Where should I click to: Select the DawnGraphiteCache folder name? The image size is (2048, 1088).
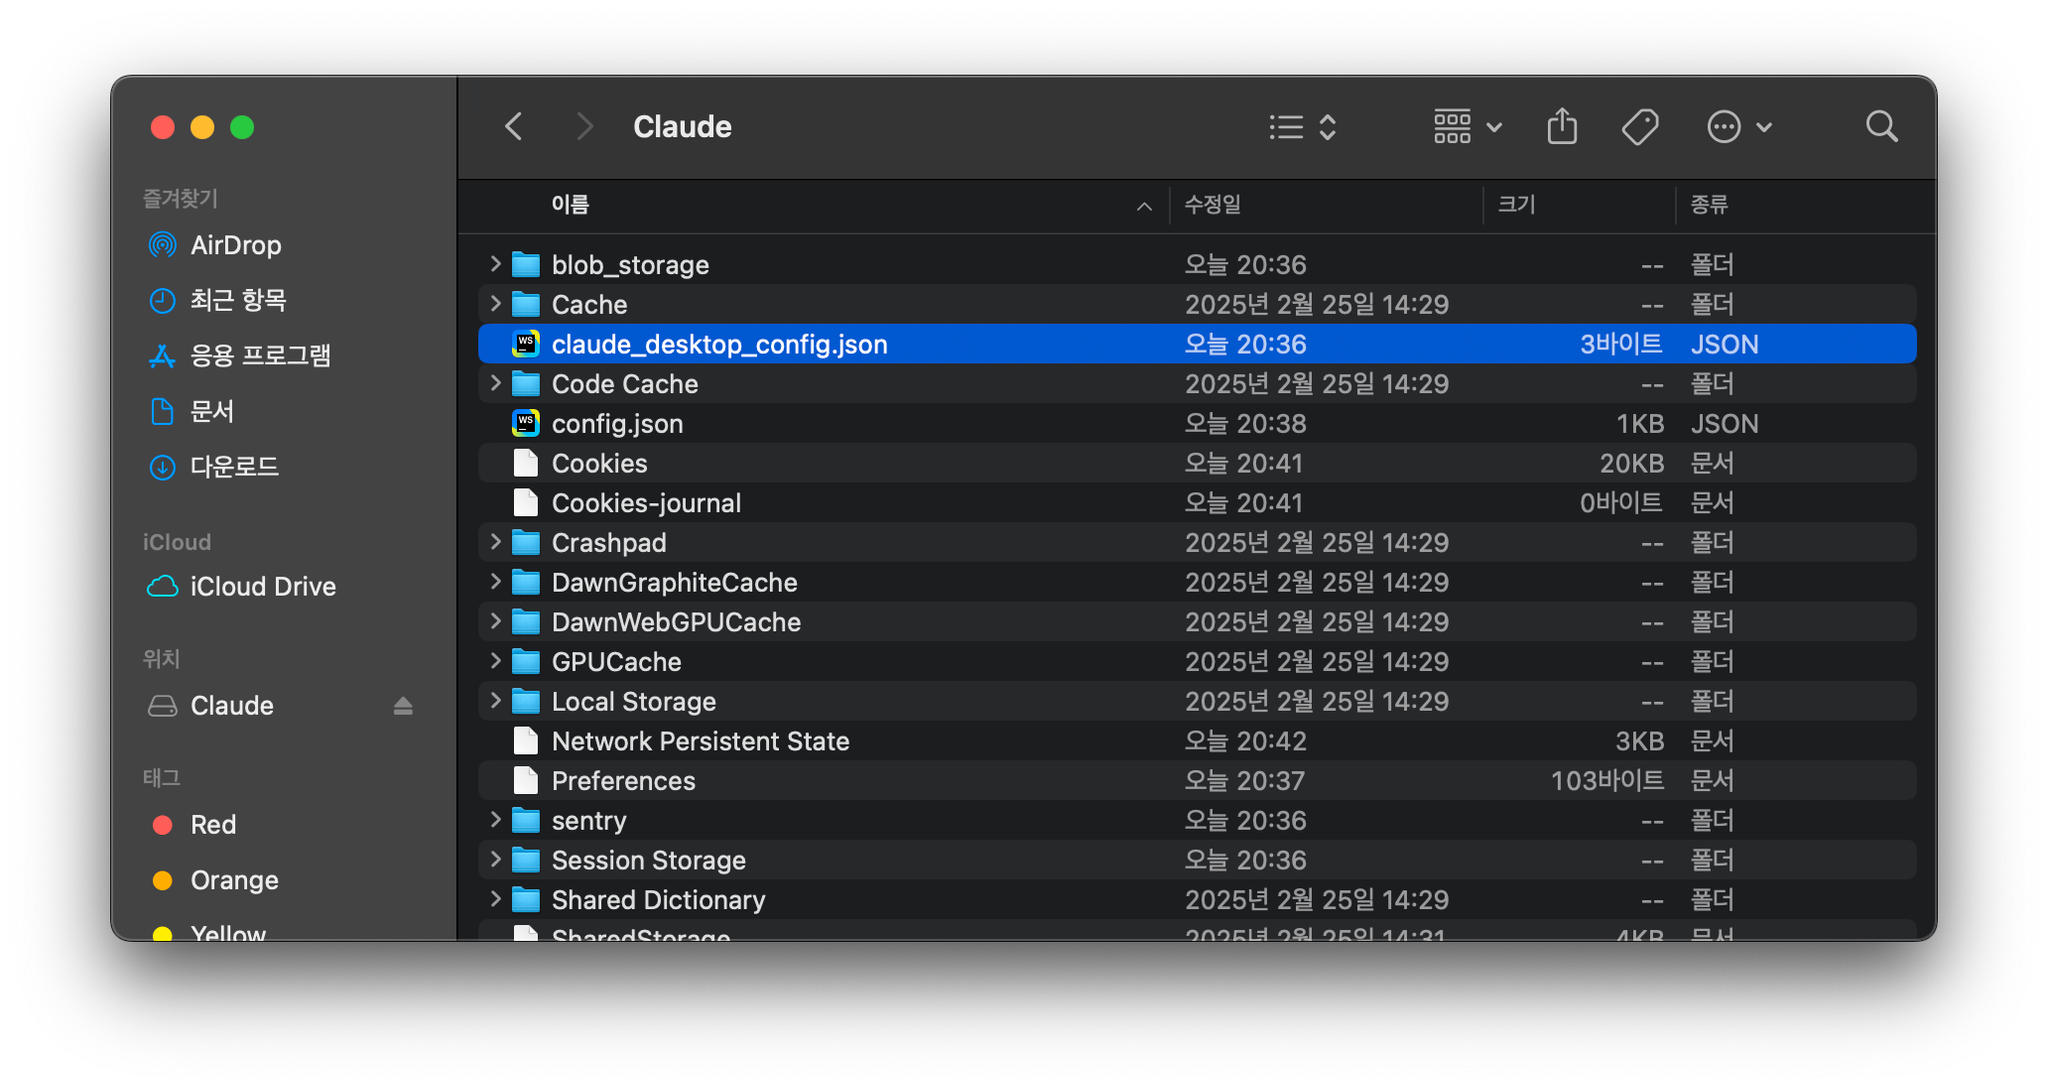point(674,582)
